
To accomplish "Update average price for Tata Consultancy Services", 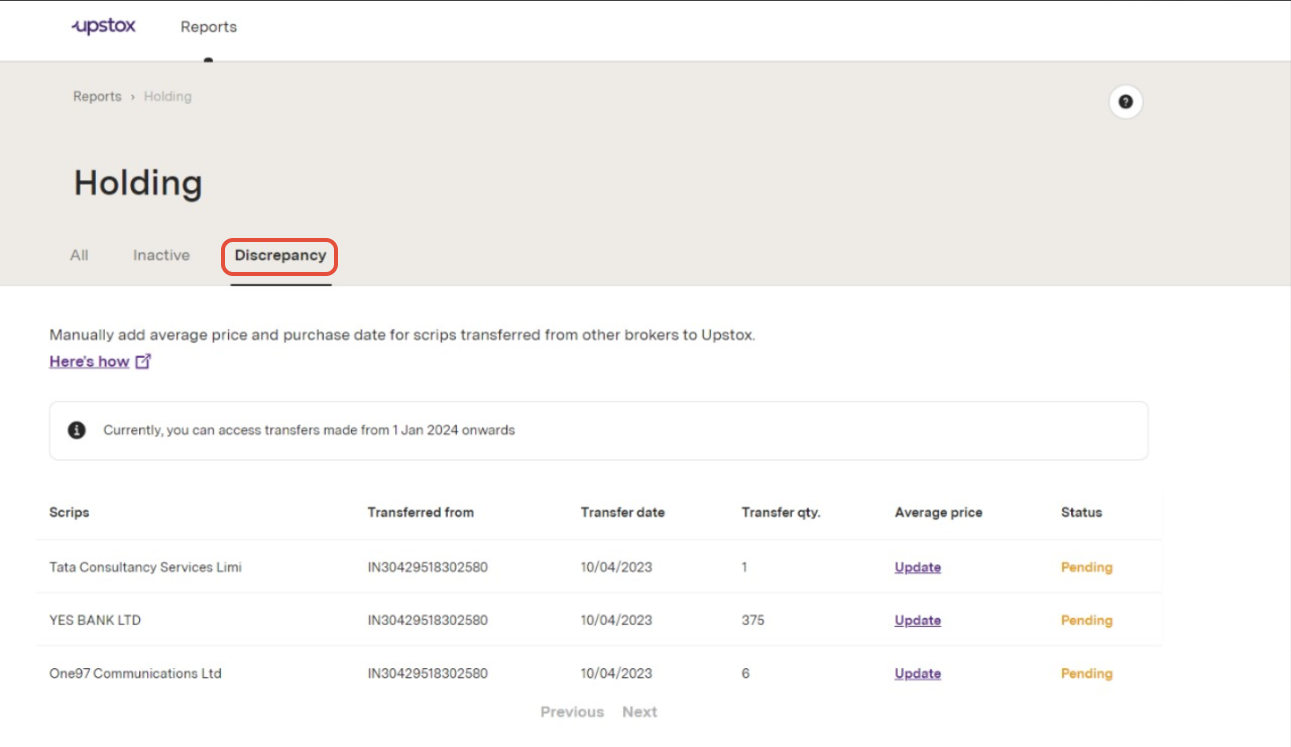I will click(917, 568).
